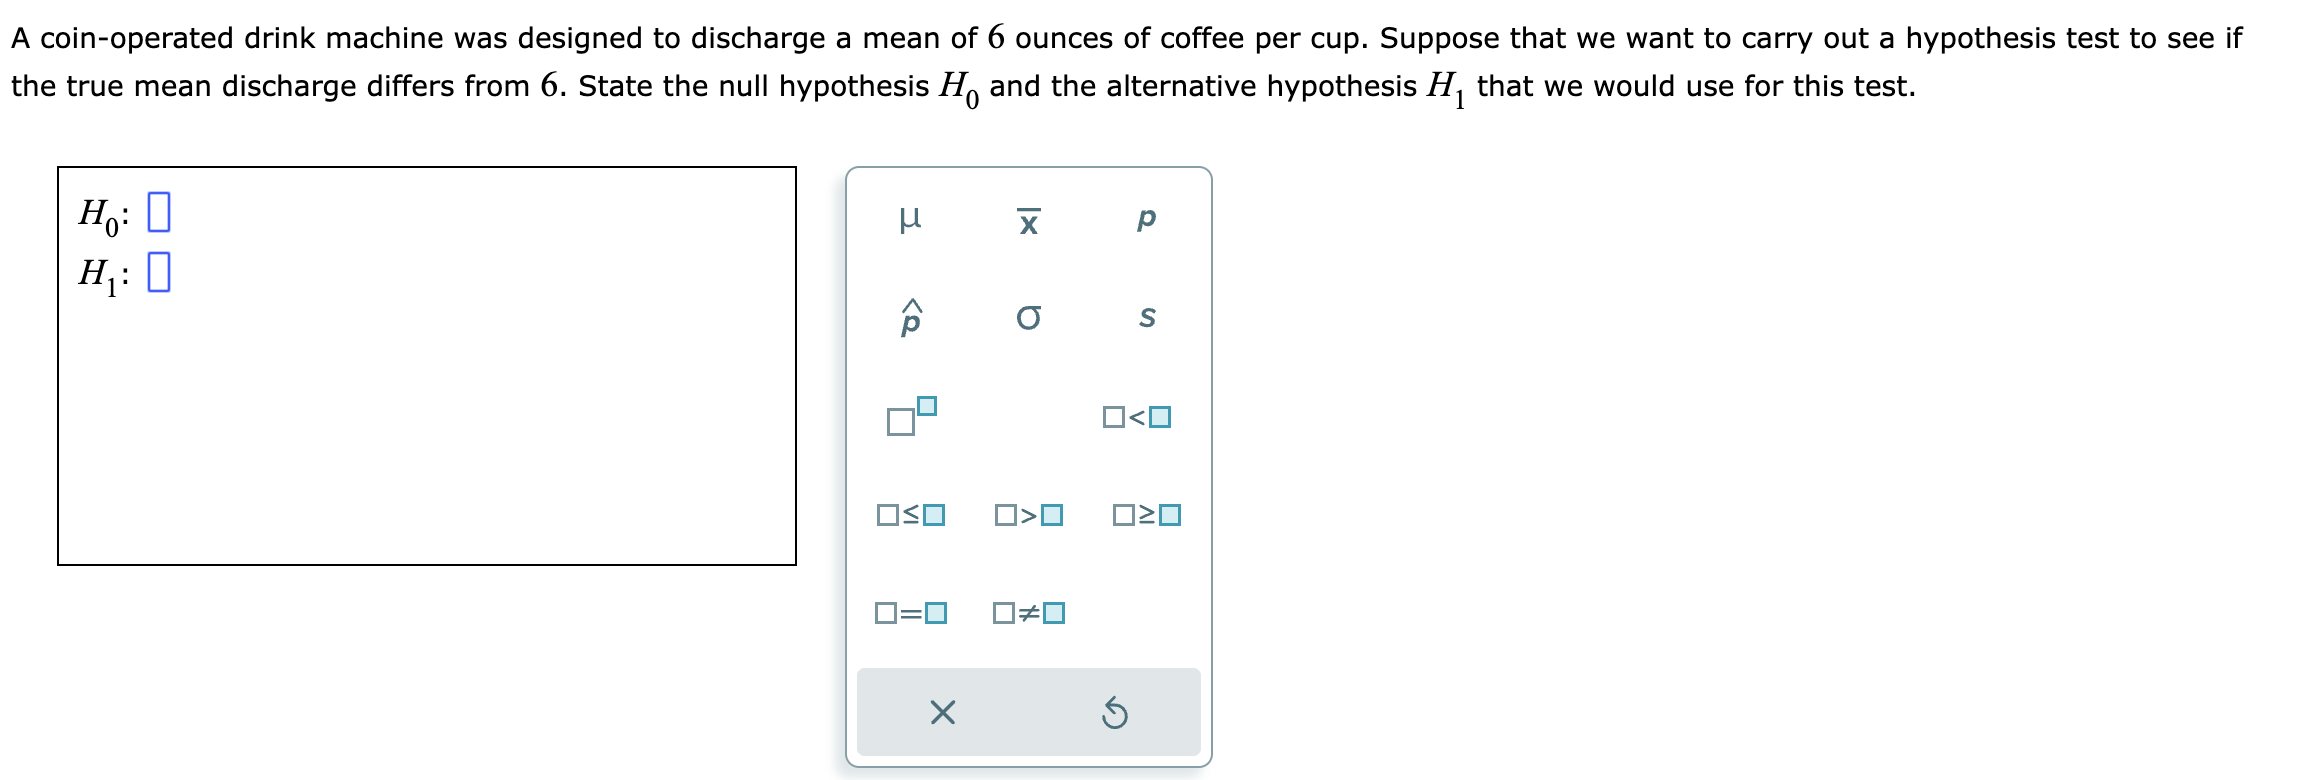Viewport: 2298px width, 780px height.
Task: Insert the s sample standard deviation symbol
Action: coord(1148,318)
